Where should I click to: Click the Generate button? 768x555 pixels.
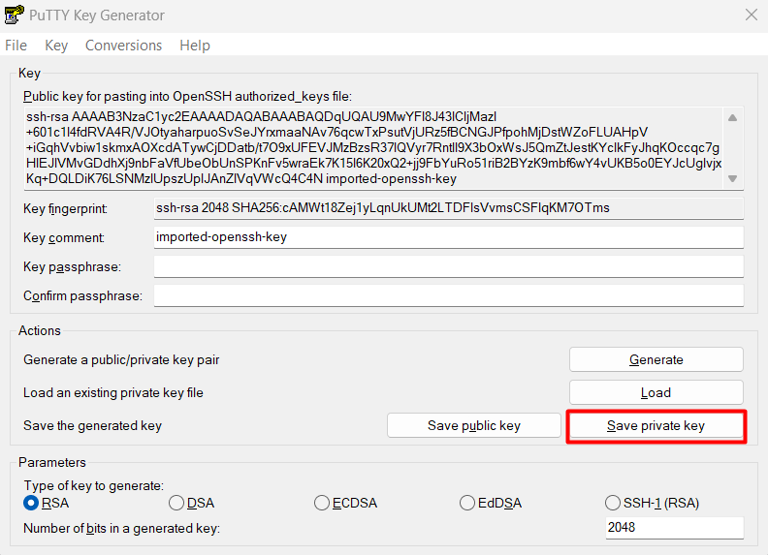coord(656,360)
